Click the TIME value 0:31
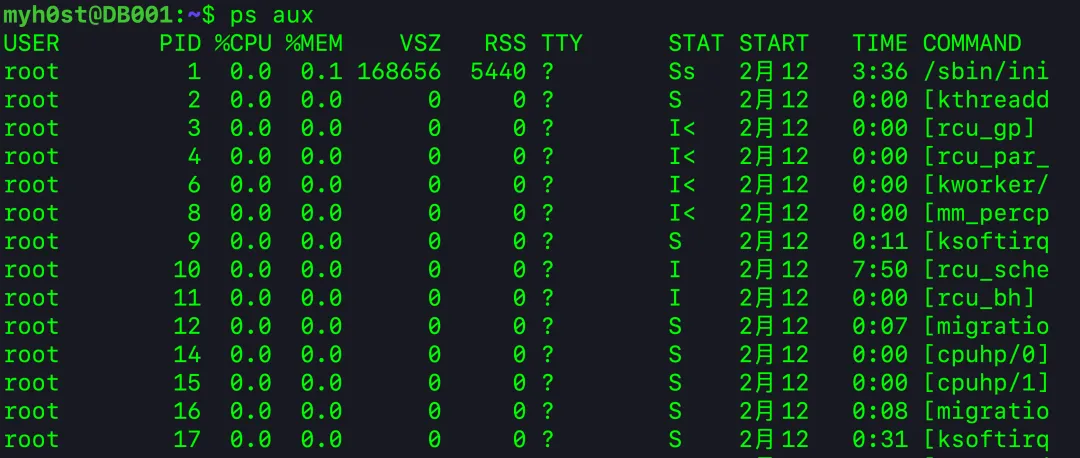 pyautogui.click(x=880, y=440)
